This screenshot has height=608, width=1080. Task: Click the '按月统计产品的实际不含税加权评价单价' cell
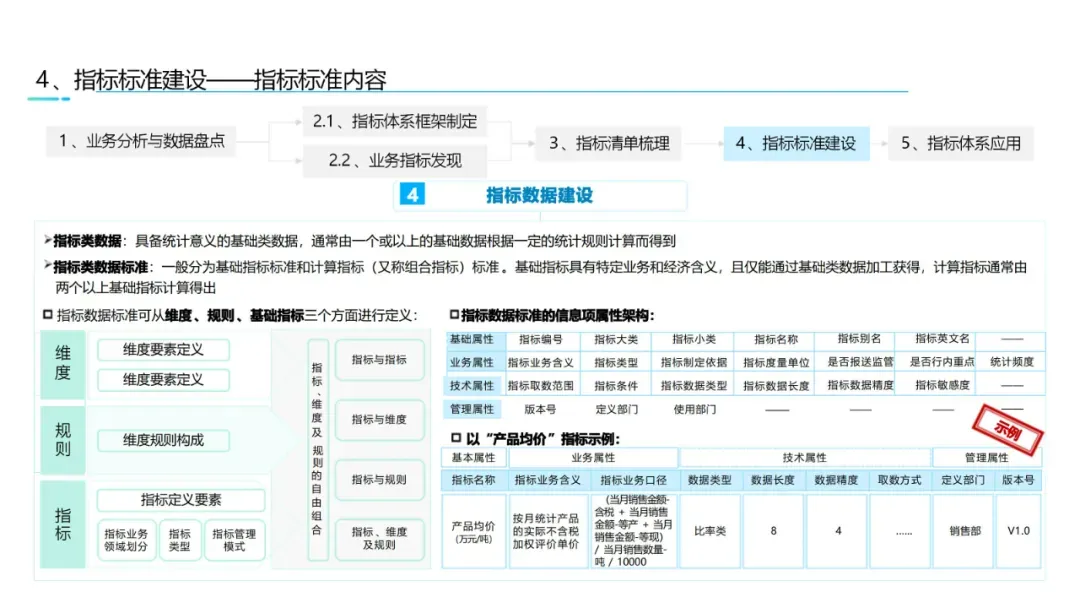pos(548,531)
